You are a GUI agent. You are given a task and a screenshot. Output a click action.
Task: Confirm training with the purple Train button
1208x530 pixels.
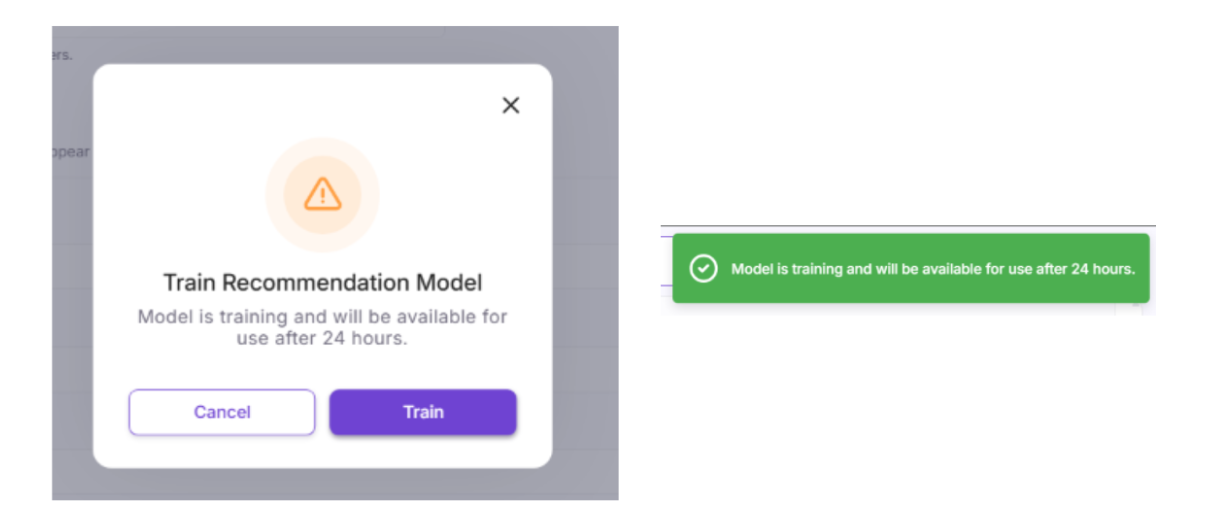[x=423, y=412]
